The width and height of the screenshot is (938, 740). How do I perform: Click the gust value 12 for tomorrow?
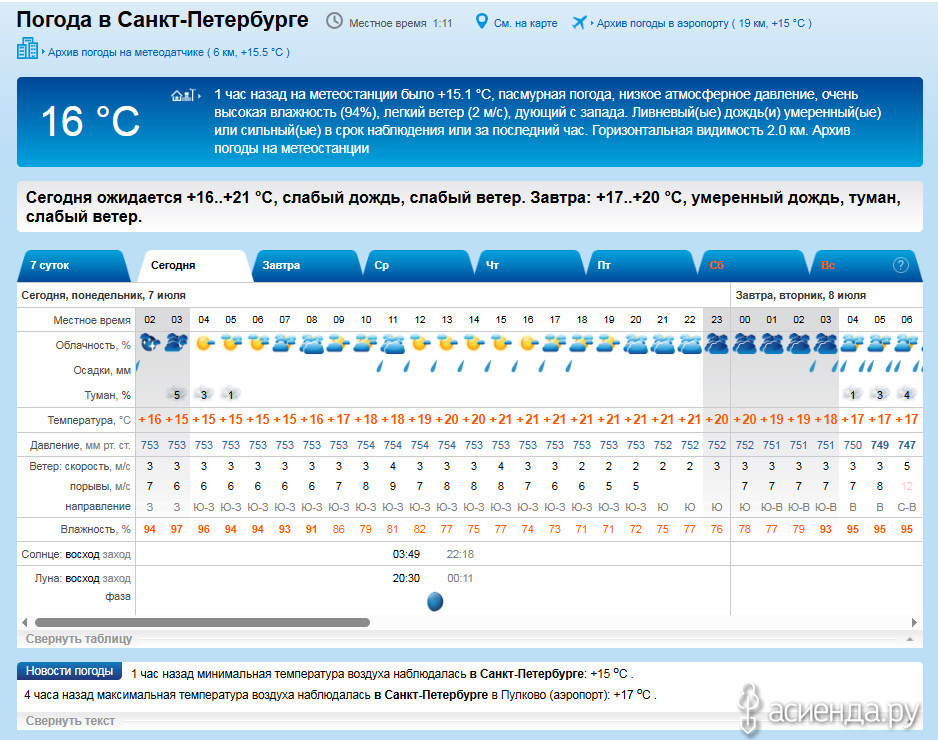(907, 486)
